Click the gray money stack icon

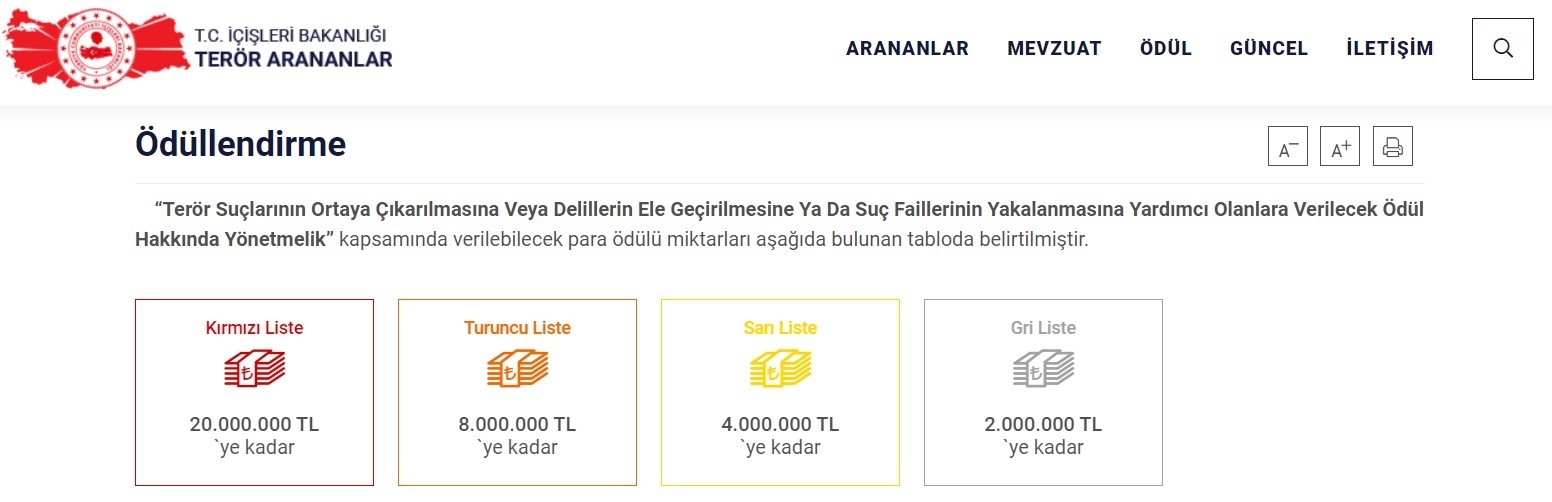1043,369
